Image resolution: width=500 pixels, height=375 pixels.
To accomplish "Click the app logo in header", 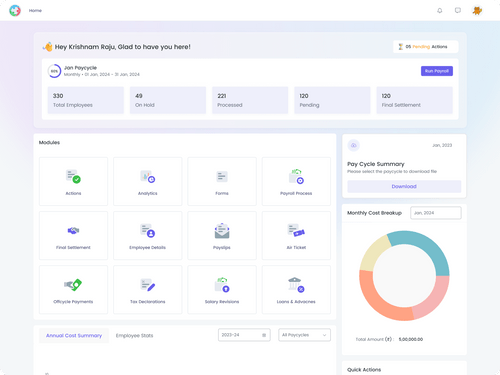I will pos(15,11).
